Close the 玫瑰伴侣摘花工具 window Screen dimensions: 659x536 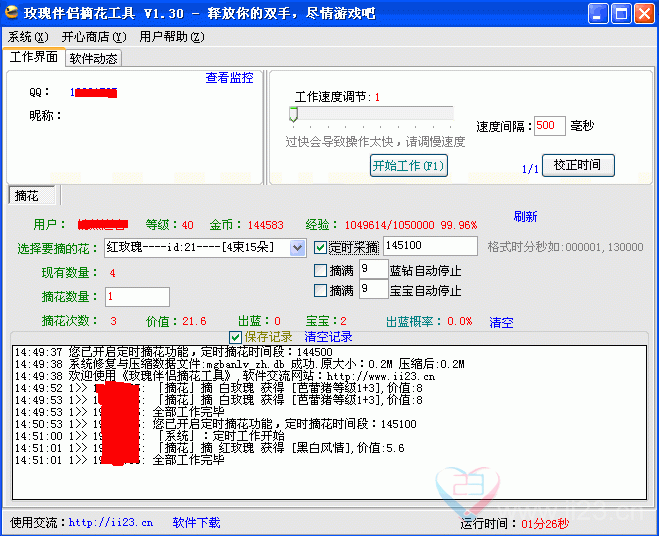tap(644, 13)
